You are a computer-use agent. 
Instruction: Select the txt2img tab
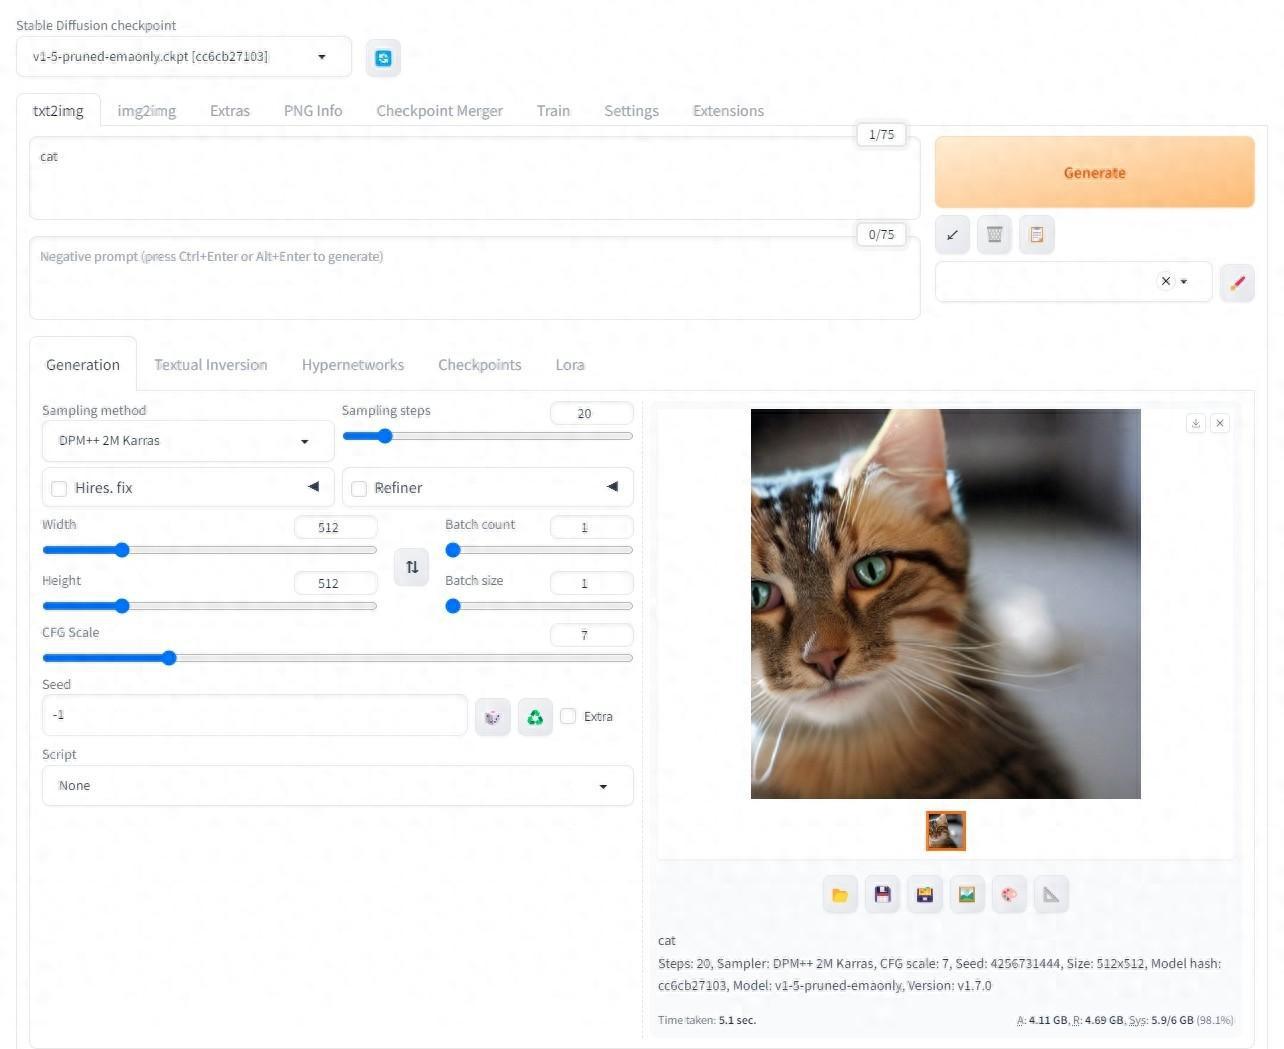[58, 111]
